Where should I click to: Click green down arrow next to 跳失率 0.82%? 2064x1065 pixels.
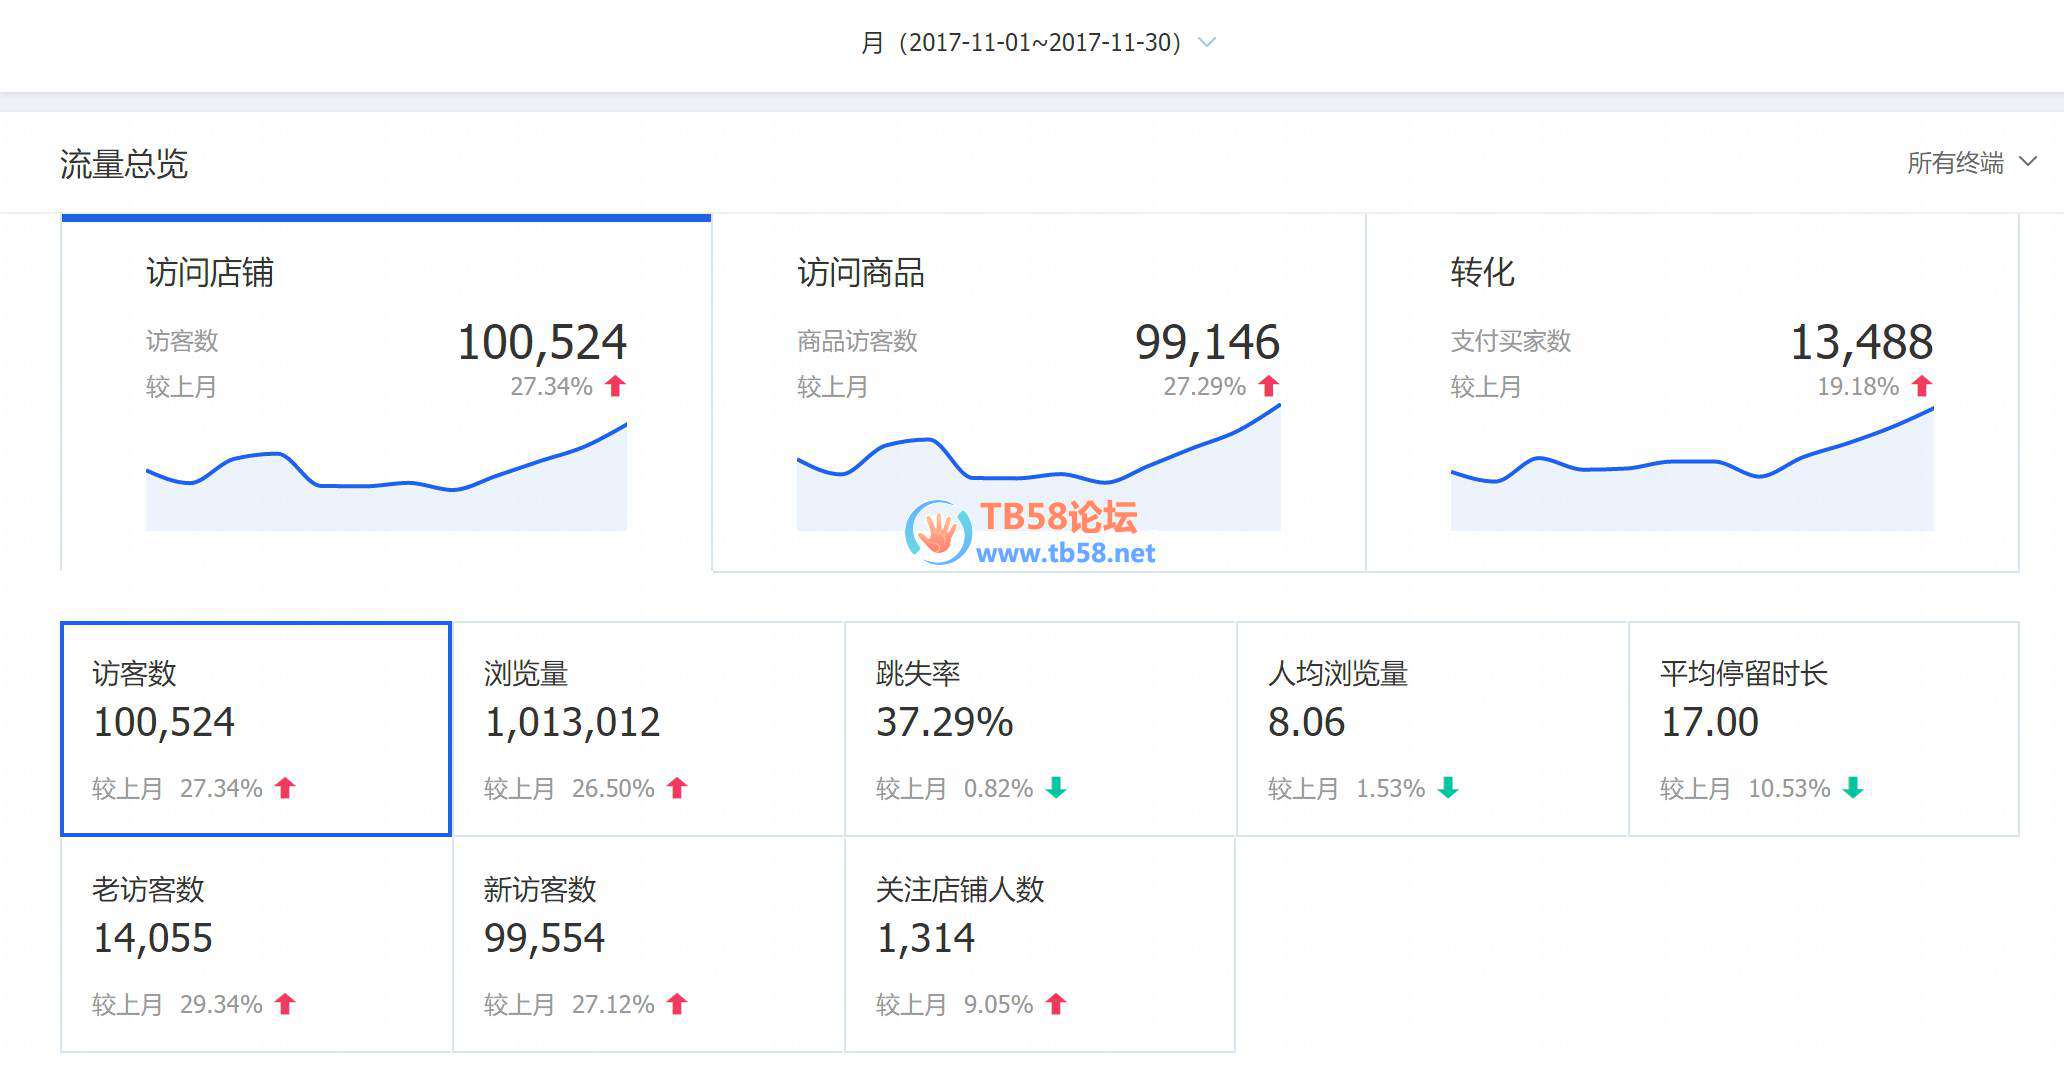coord(1056,788)
